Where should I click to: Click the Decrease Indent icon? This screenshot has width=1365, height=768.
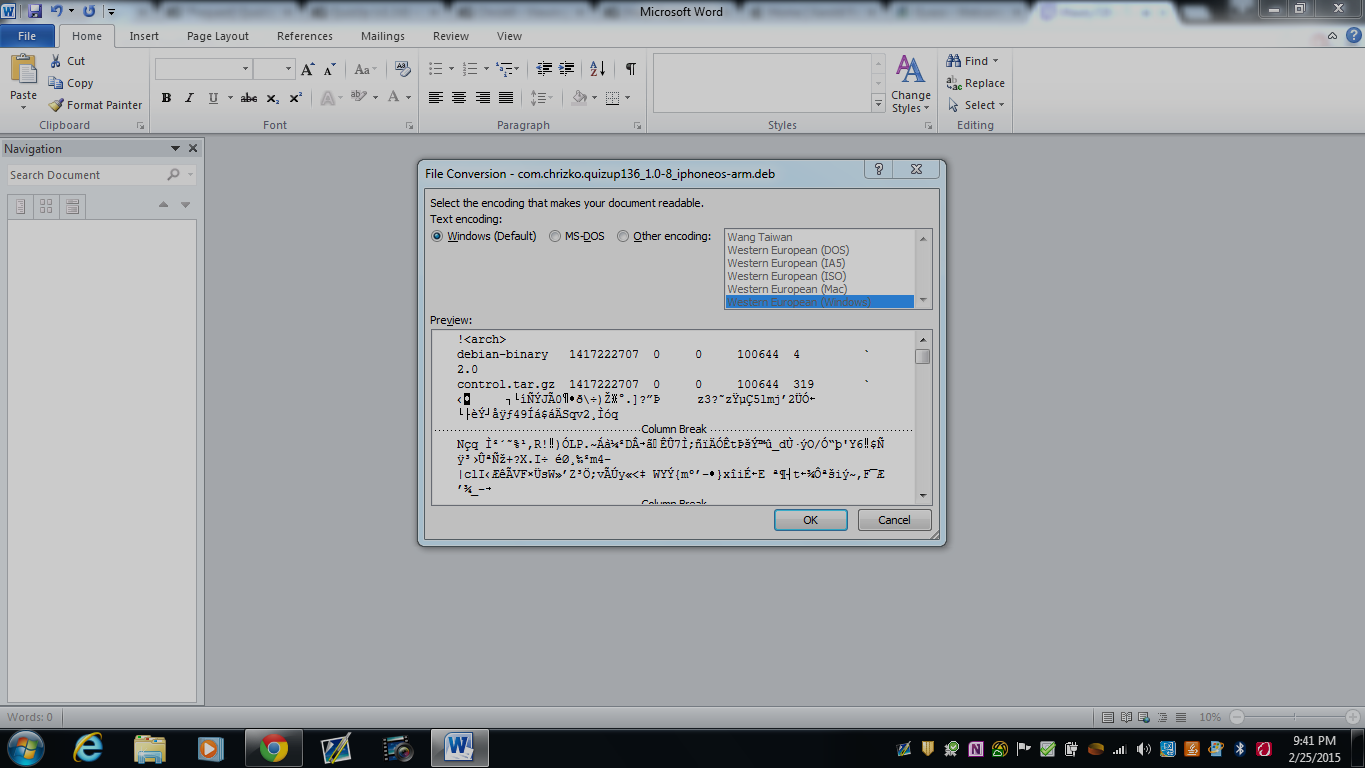click(544, 69)
